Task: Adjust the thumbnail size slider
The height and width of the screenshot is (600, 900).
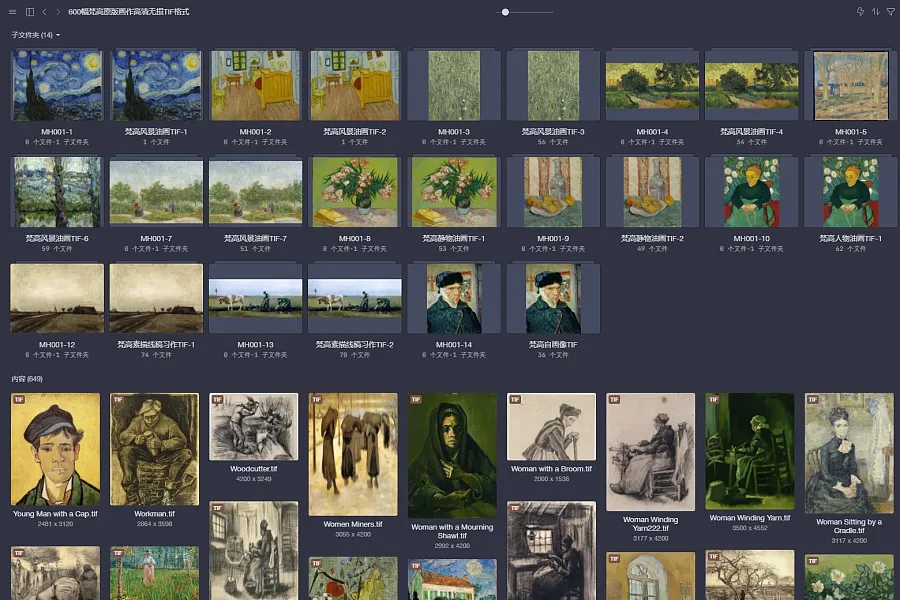Action: coord(505,12)
